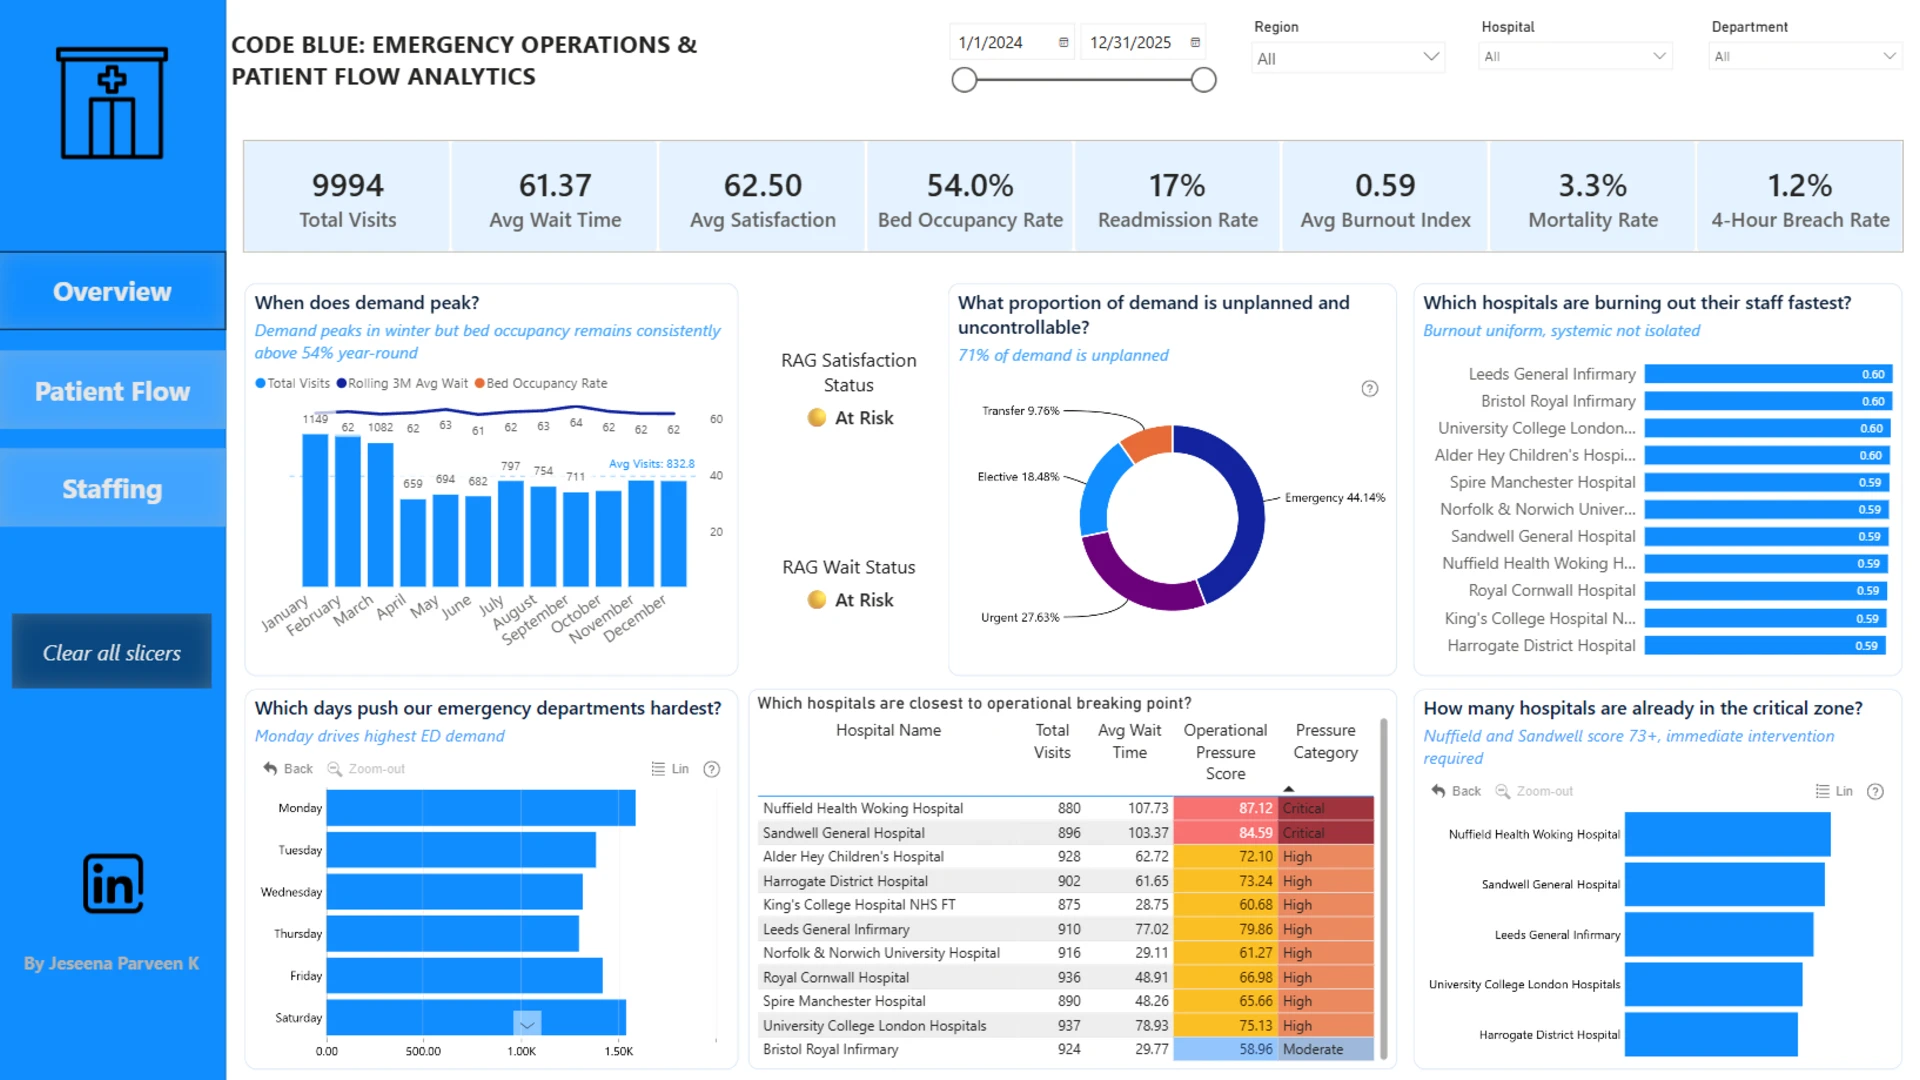Click the LinkedIn icon in sidebar
1920x1080 pixels.
point(113,884)
